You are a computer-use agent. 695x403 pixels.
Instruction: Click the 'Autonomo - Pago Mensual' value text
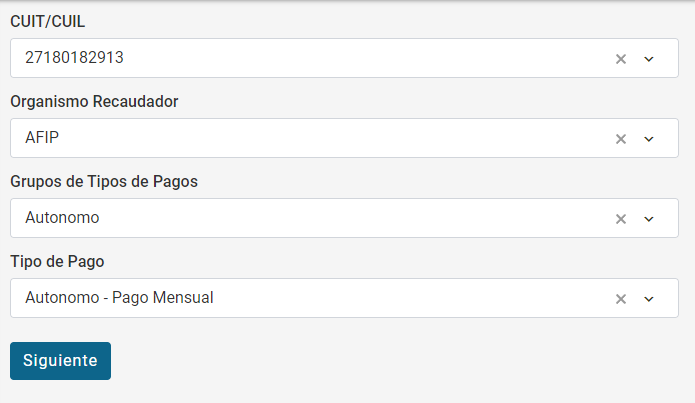click(x=119, y=298)
